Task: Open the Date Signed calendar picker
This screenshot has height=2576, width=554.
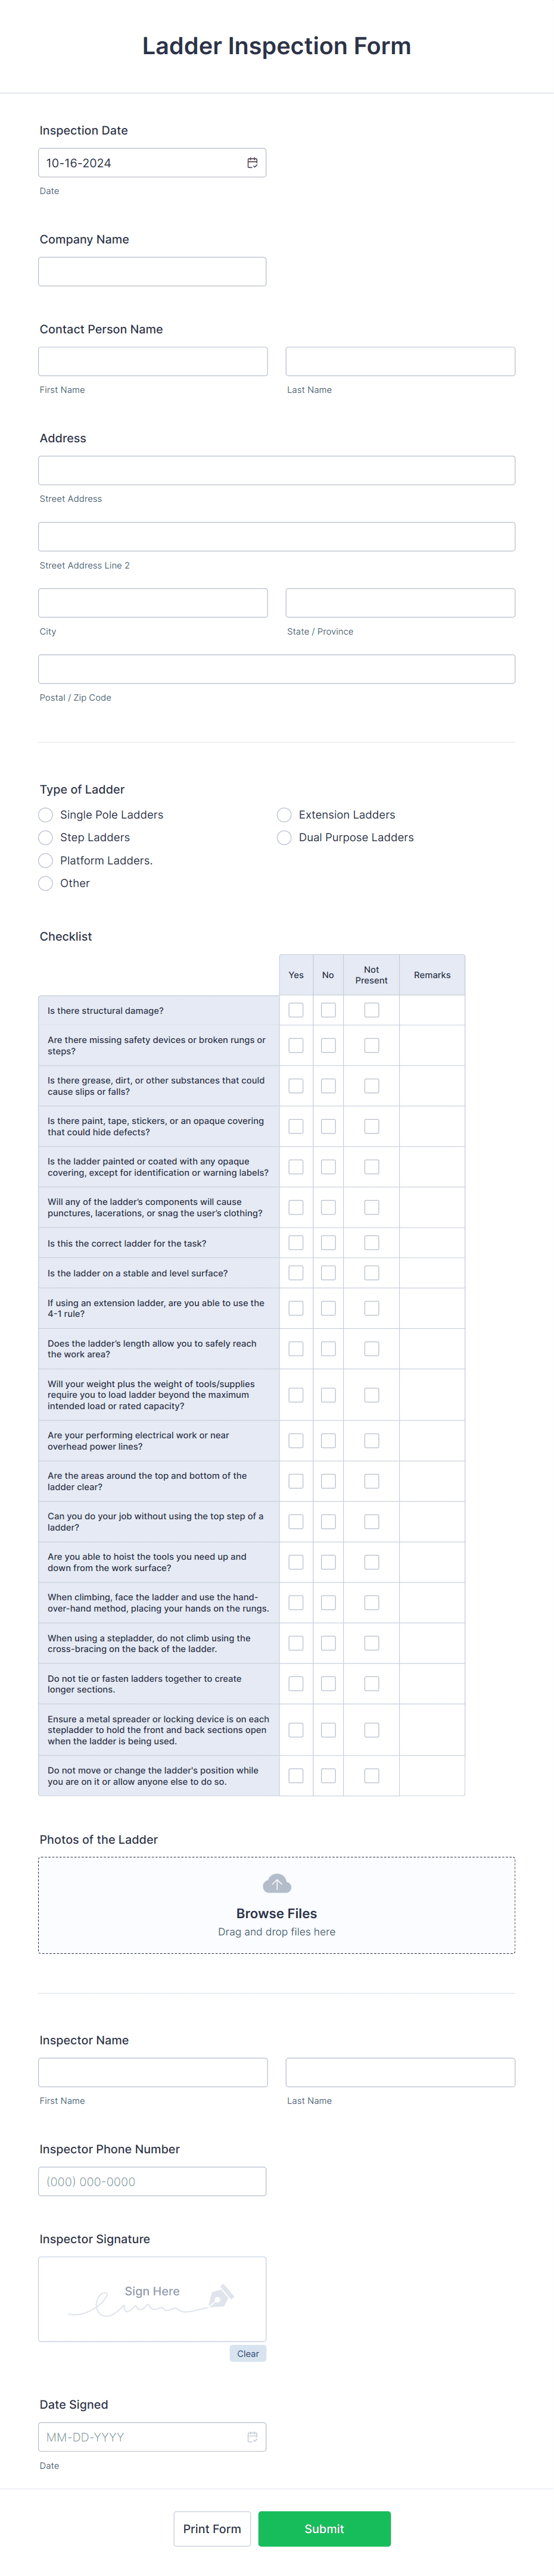Action: [x=252, y=2437]
